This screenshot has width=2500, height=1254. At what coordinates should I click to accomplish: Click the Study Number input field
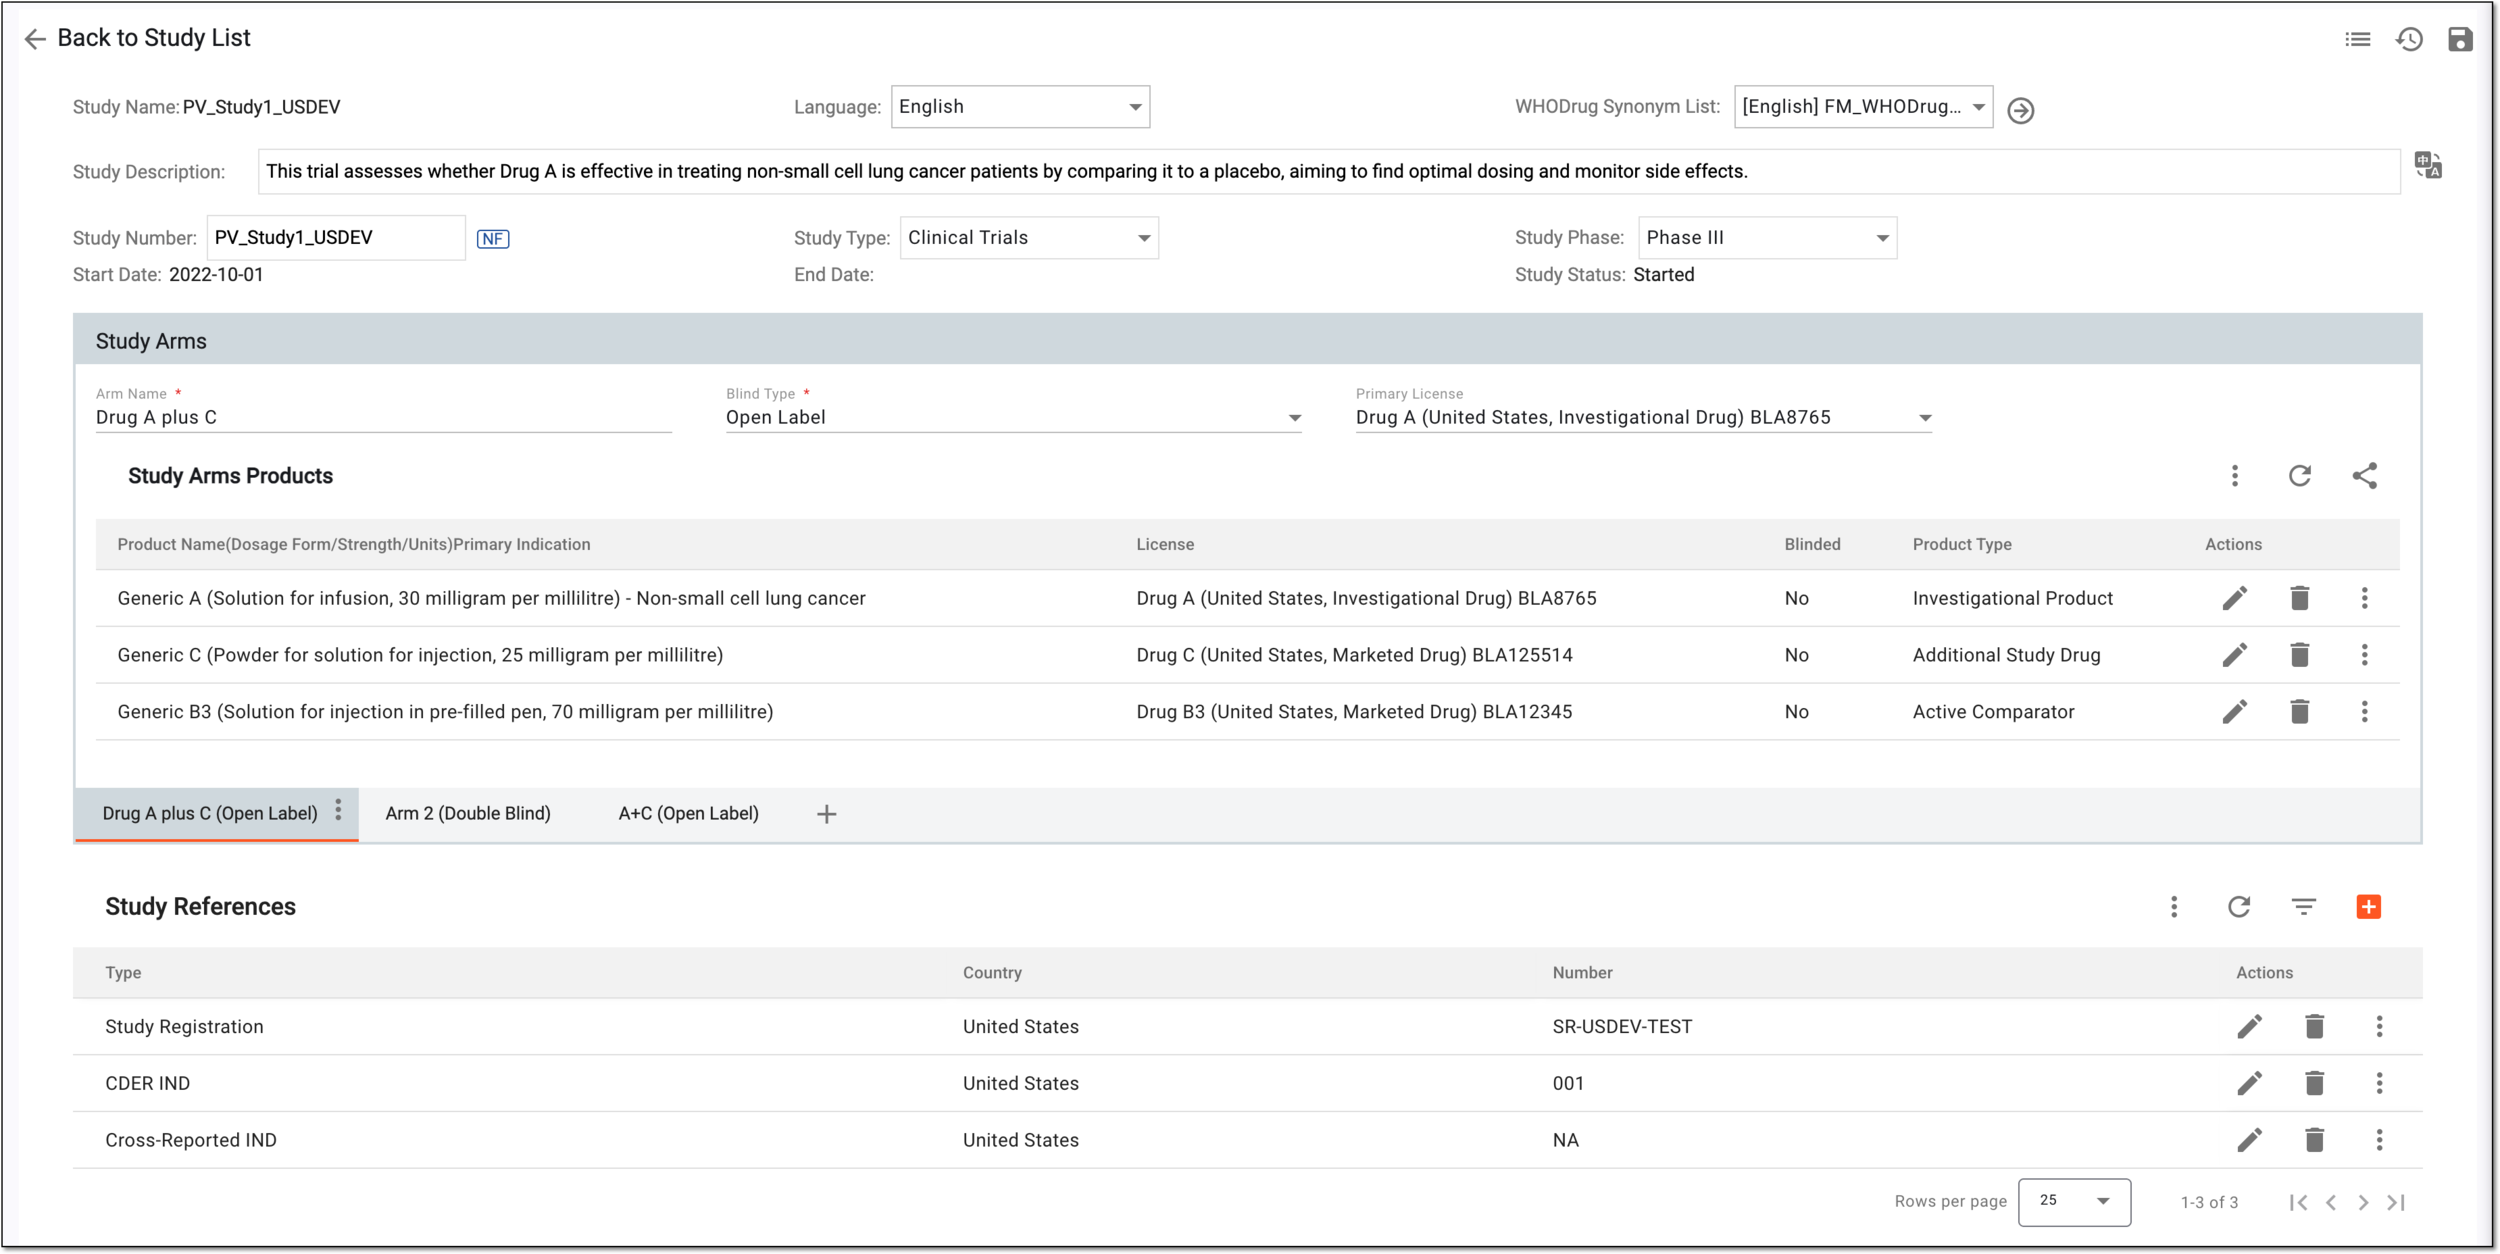tap(336, 238)
